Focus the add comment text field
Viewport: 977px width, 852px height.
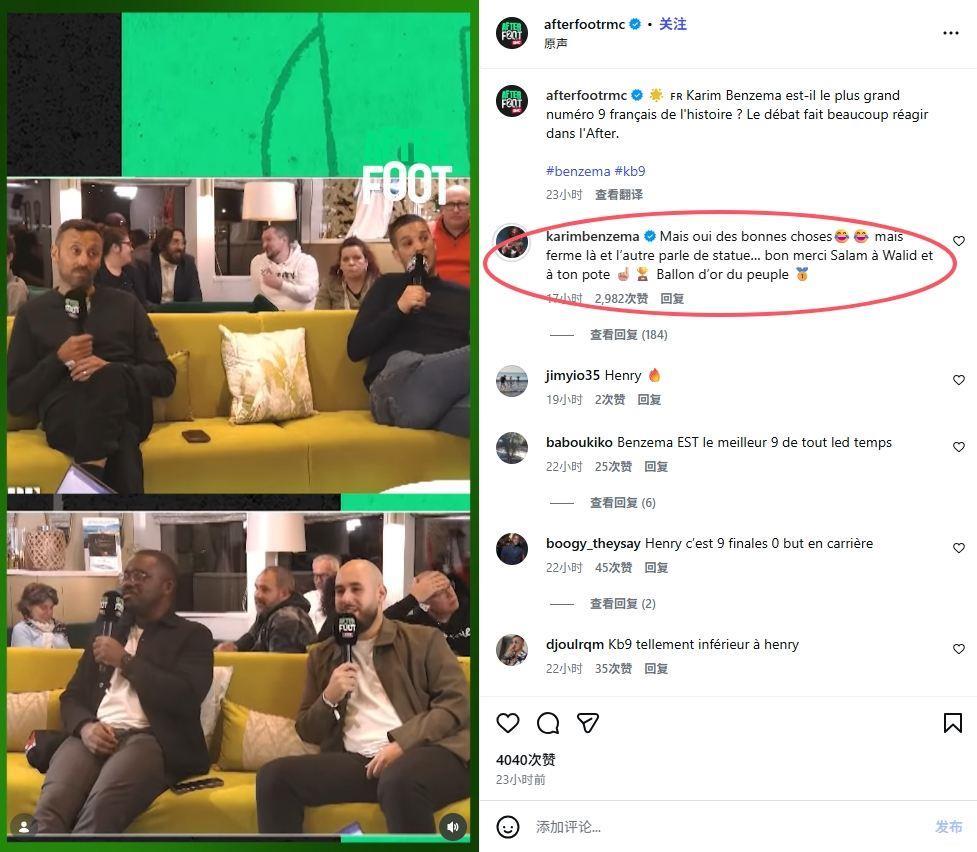point(729,827)
